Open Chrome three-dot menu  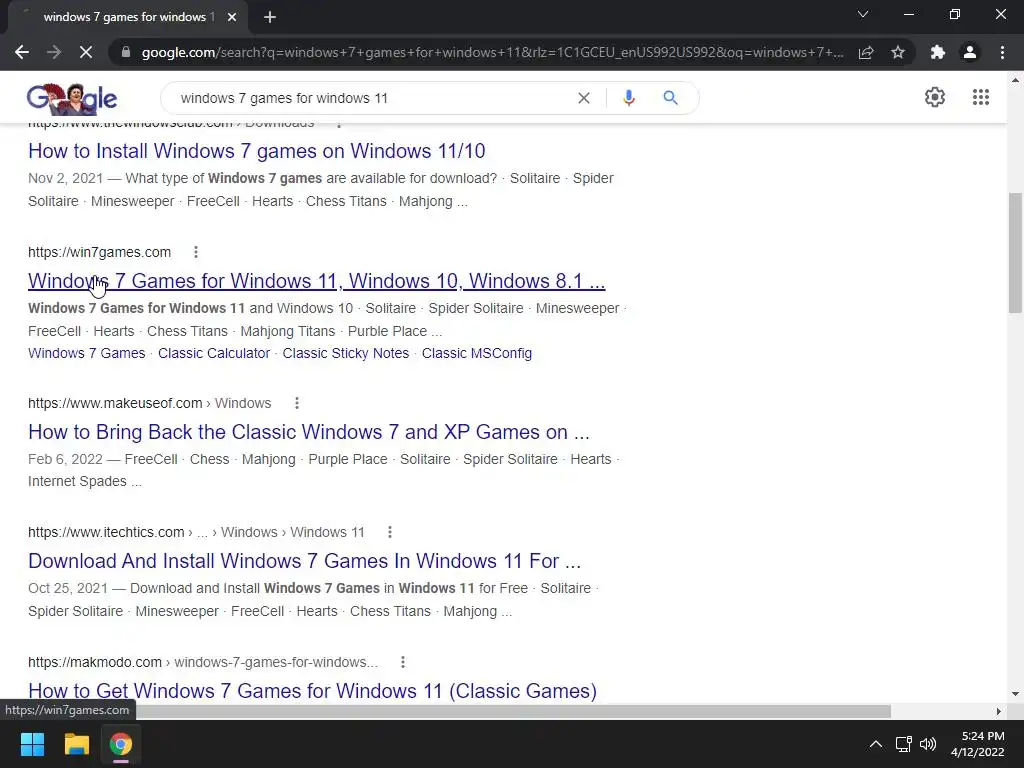pyautogui.click(x=1002, y=52)
